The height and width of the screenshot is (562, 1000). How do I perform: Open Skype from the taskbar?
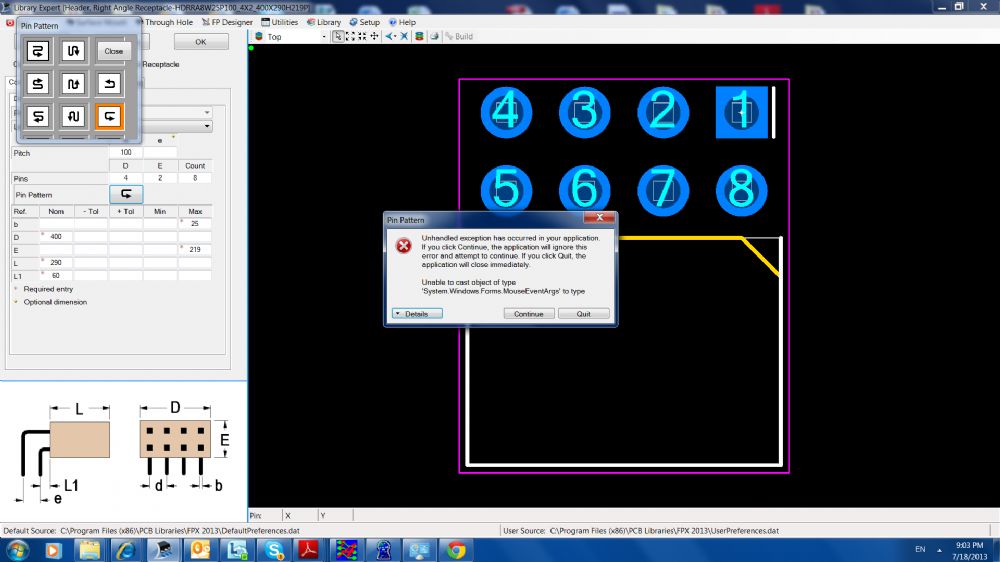273,549
